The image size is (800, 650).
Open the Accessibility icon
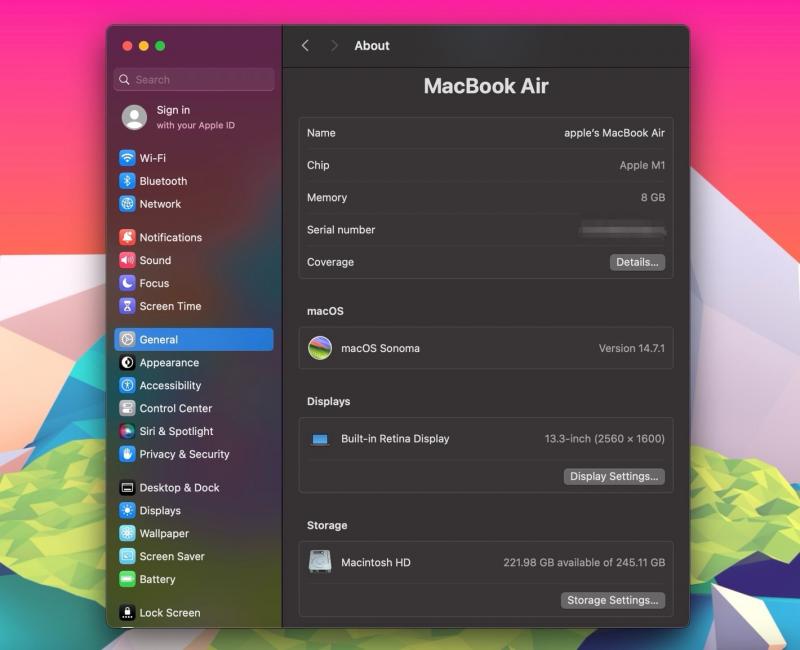127,385
